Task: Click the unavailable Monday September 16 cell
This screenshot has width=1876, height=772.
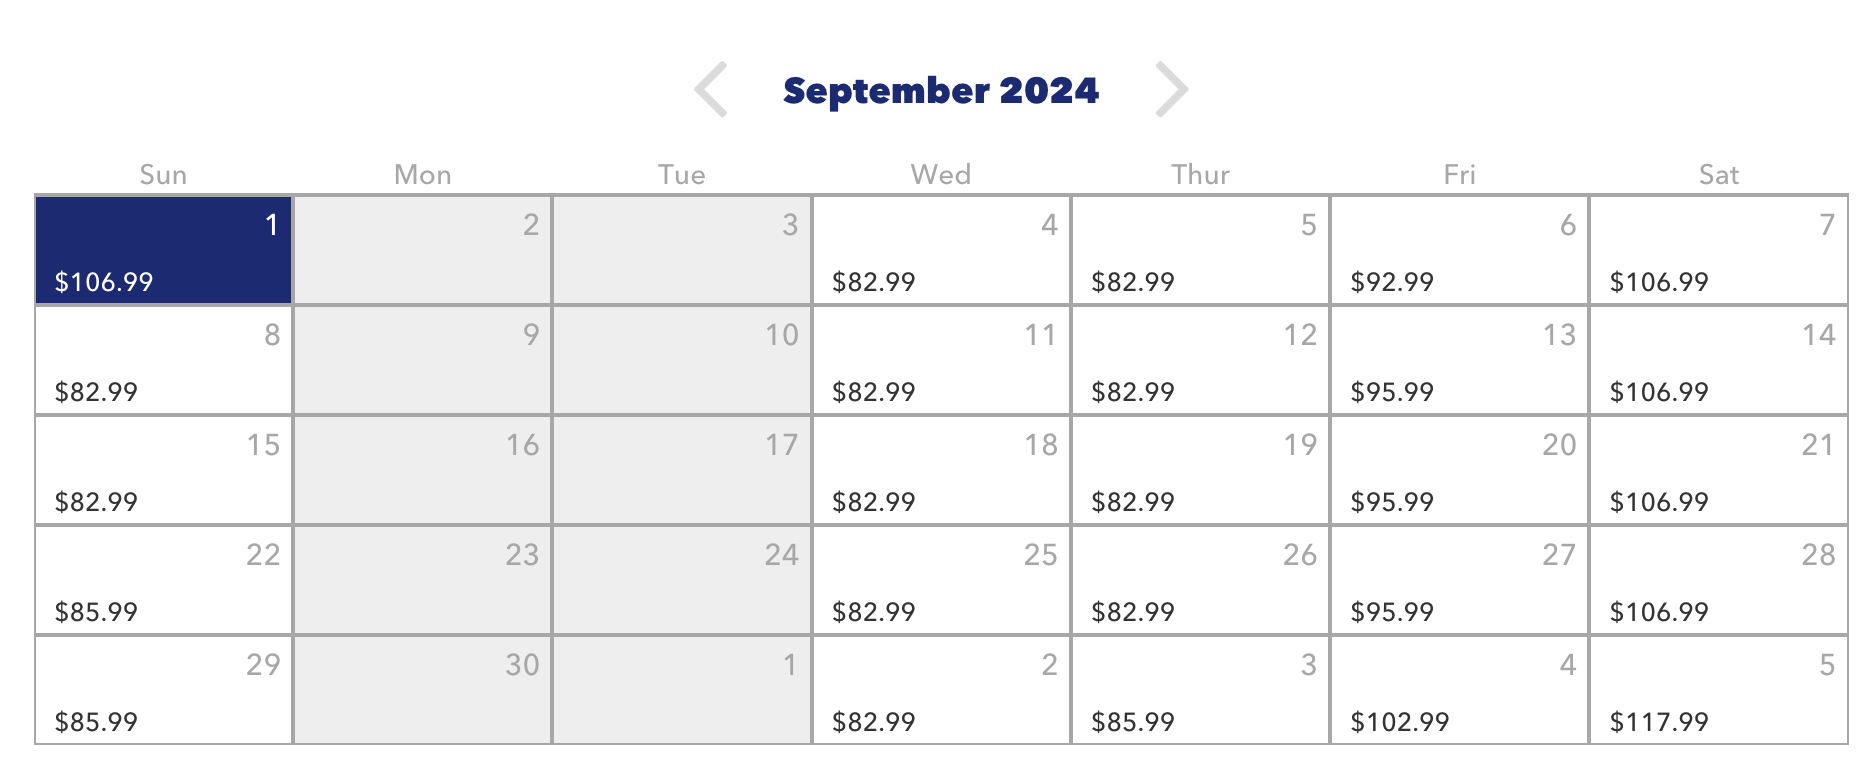Action: tap(423, 470)
